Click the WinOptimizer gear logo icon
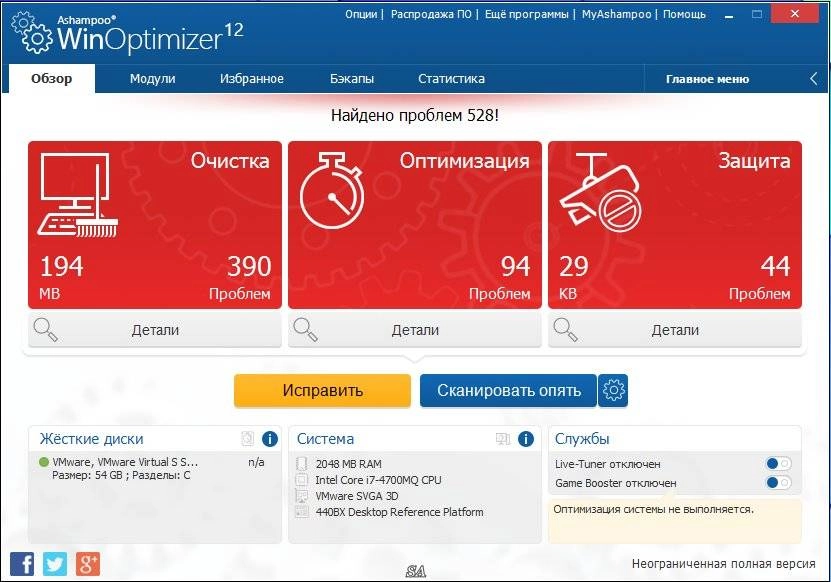This screenshot has width=831, height=582. click(32, 33)
